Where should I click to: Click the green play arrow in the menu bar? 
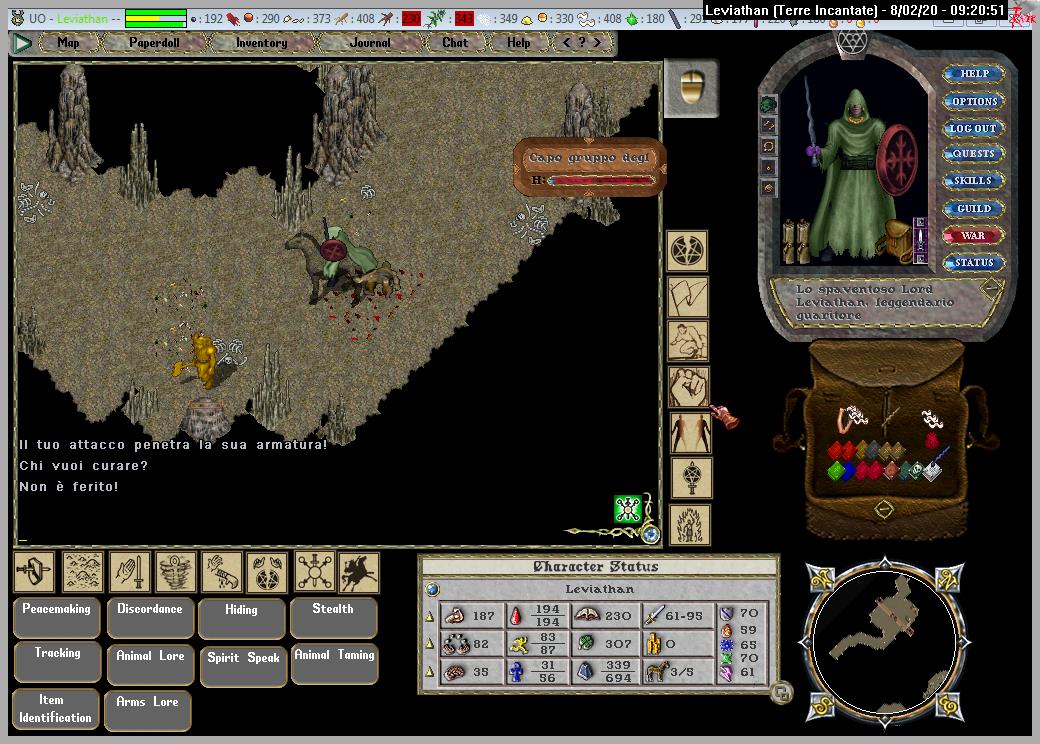[23, 44]
